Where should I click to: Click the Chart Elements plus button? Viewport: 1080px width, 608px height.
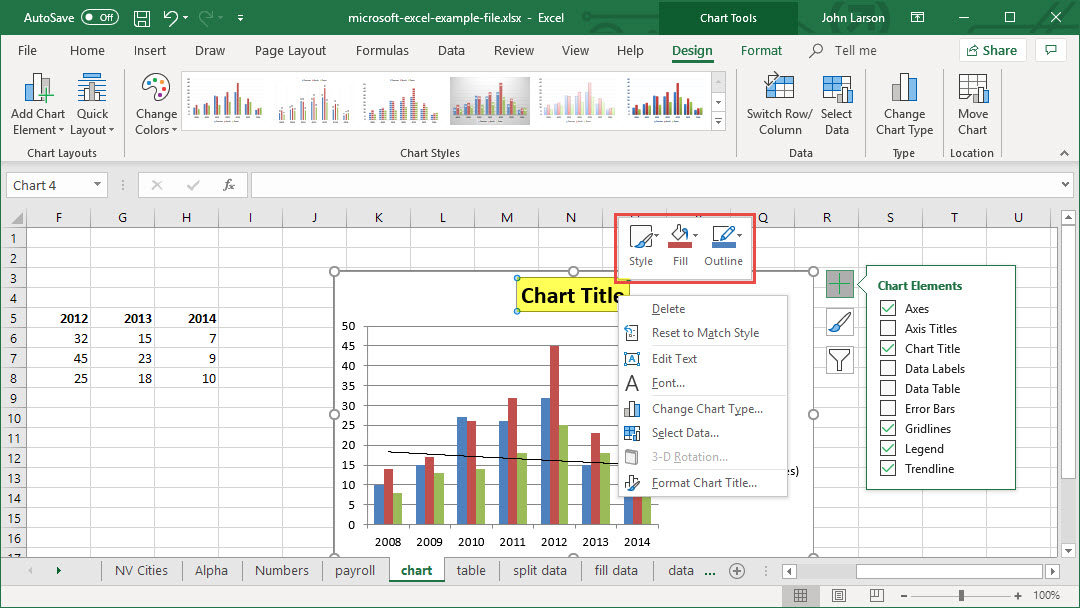[x=840, y=284]
